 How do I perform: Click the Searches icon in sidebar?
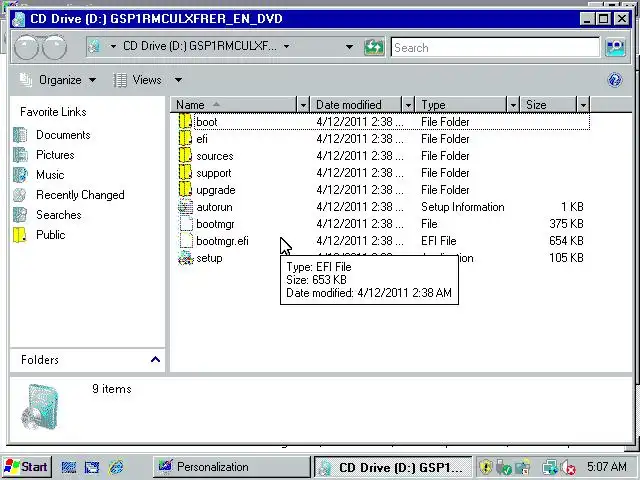click(20, 215)
